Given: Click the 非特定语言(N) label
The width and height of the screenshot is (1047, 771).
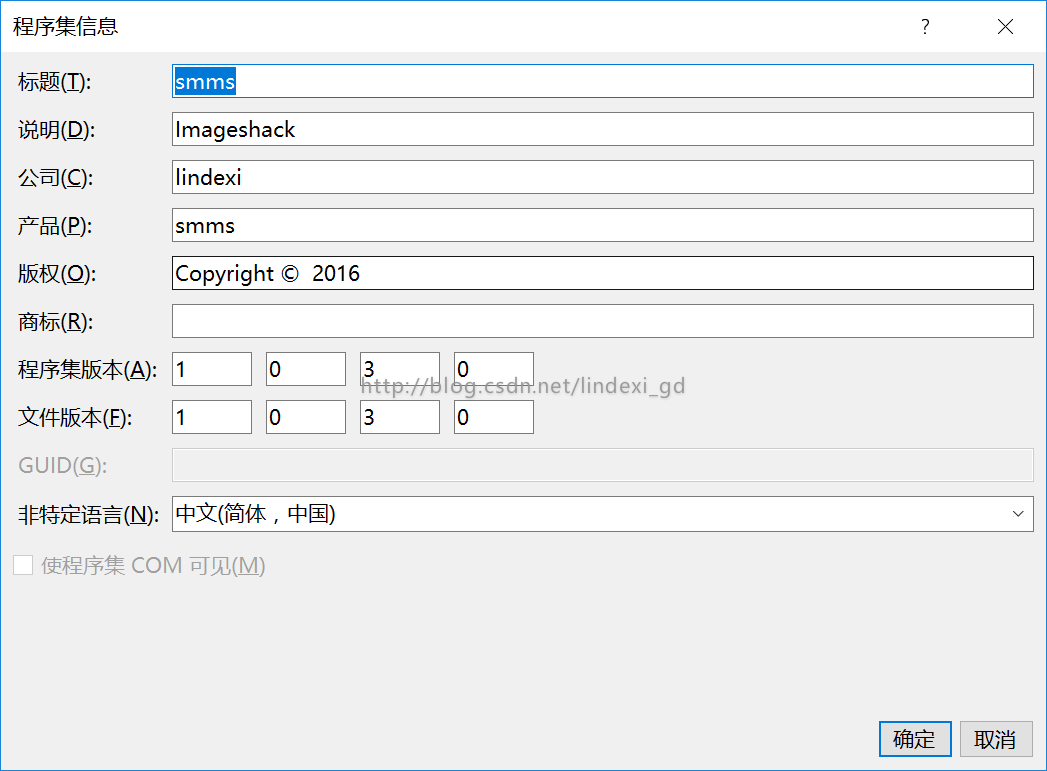Looking at the screenshot, I should [x=88, y=515].
